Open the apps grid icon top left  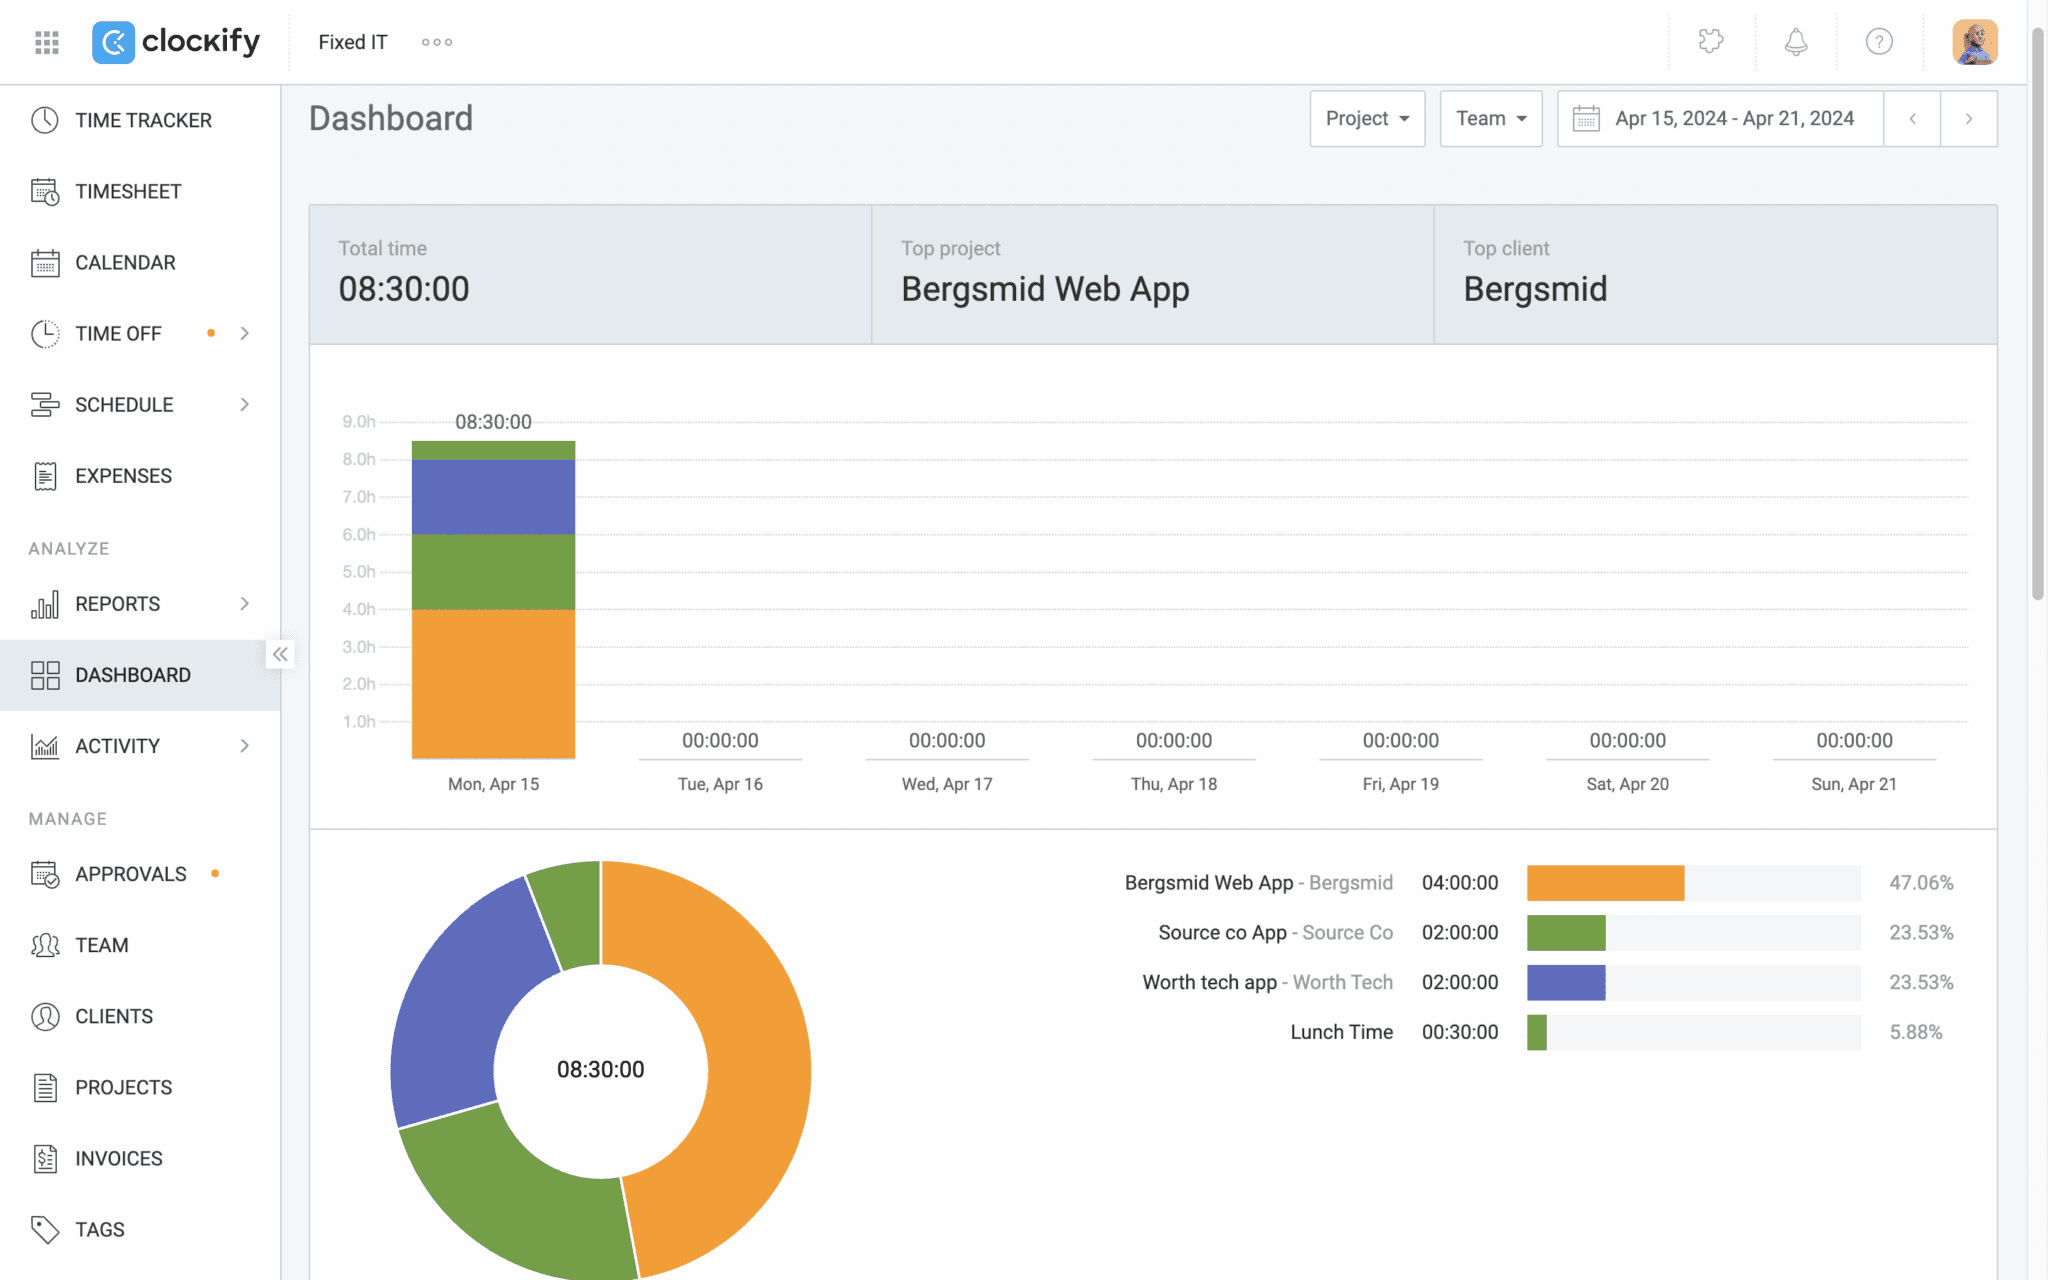(x=45, y=42)
